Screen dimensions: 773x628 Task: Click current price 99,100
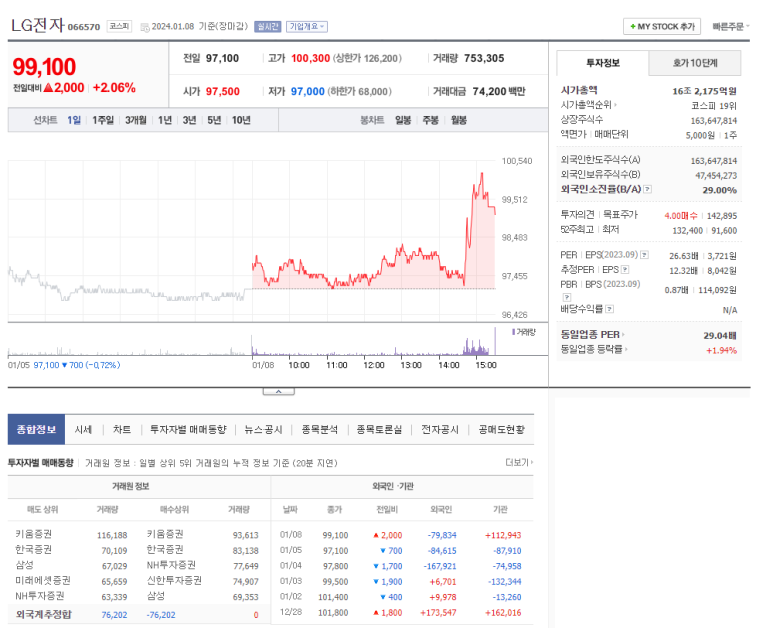point(44,67)
